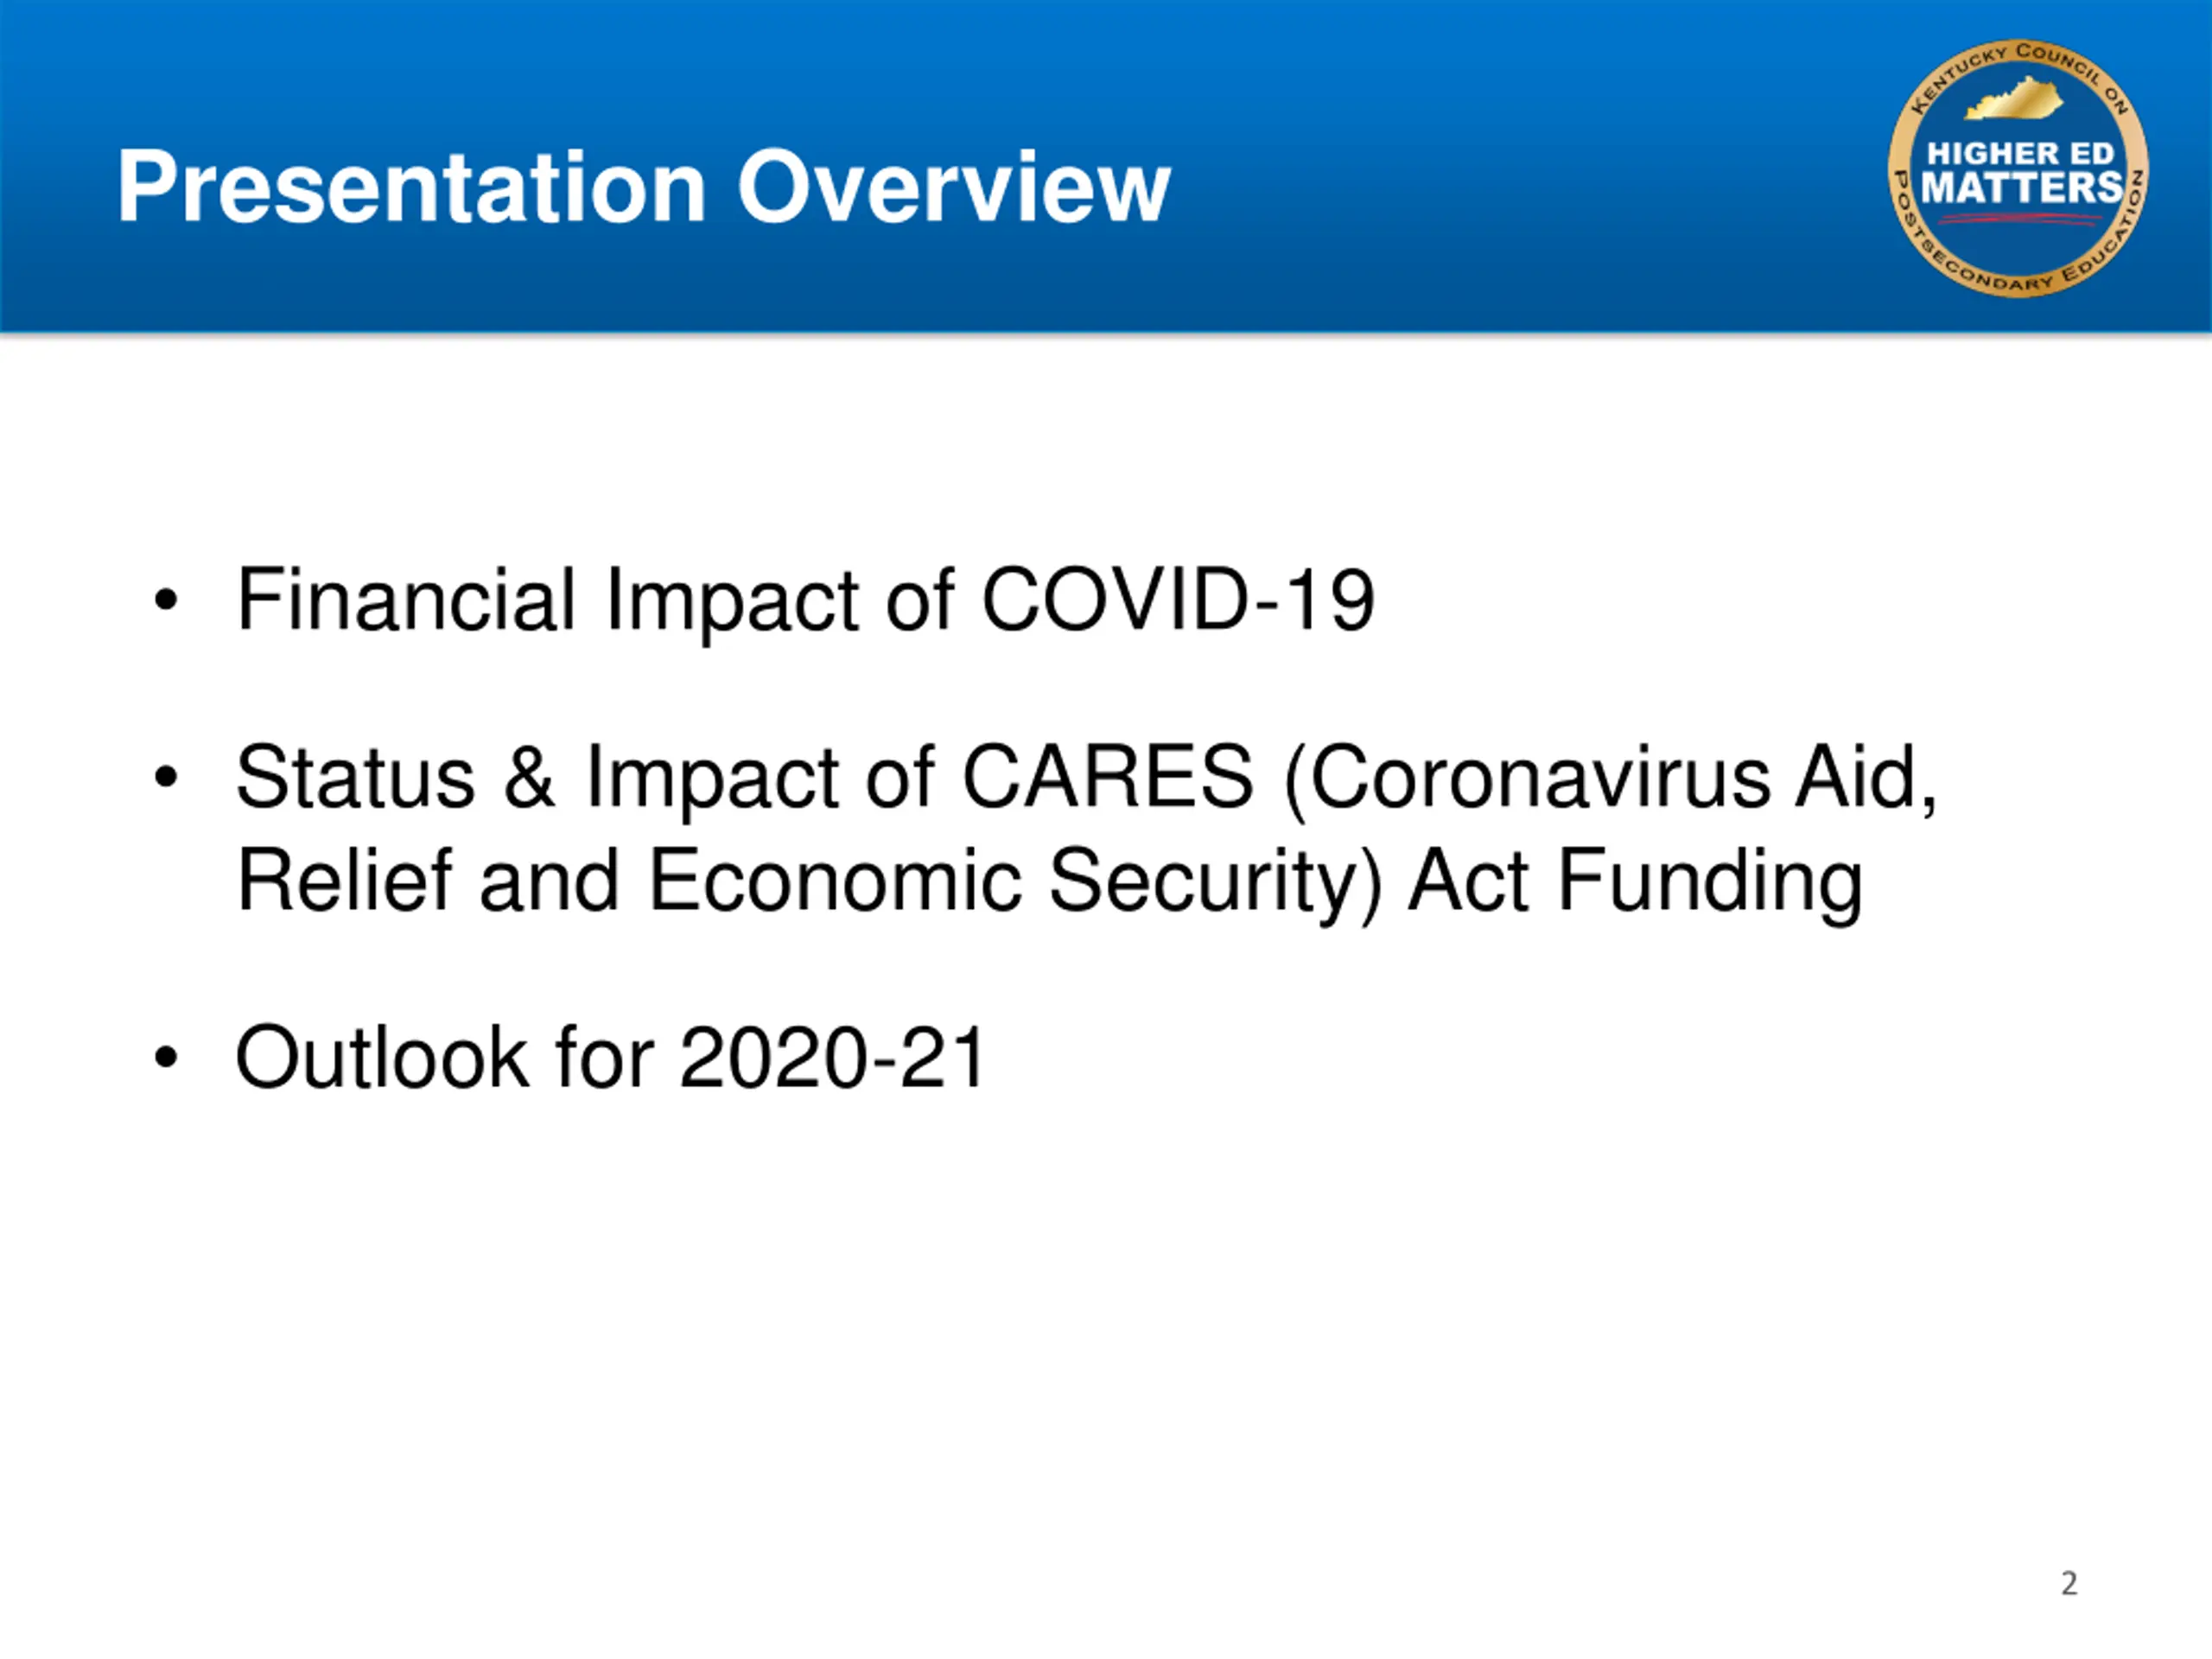
Task: Click the word CARES in second bullet
Action: [1107, 777]
